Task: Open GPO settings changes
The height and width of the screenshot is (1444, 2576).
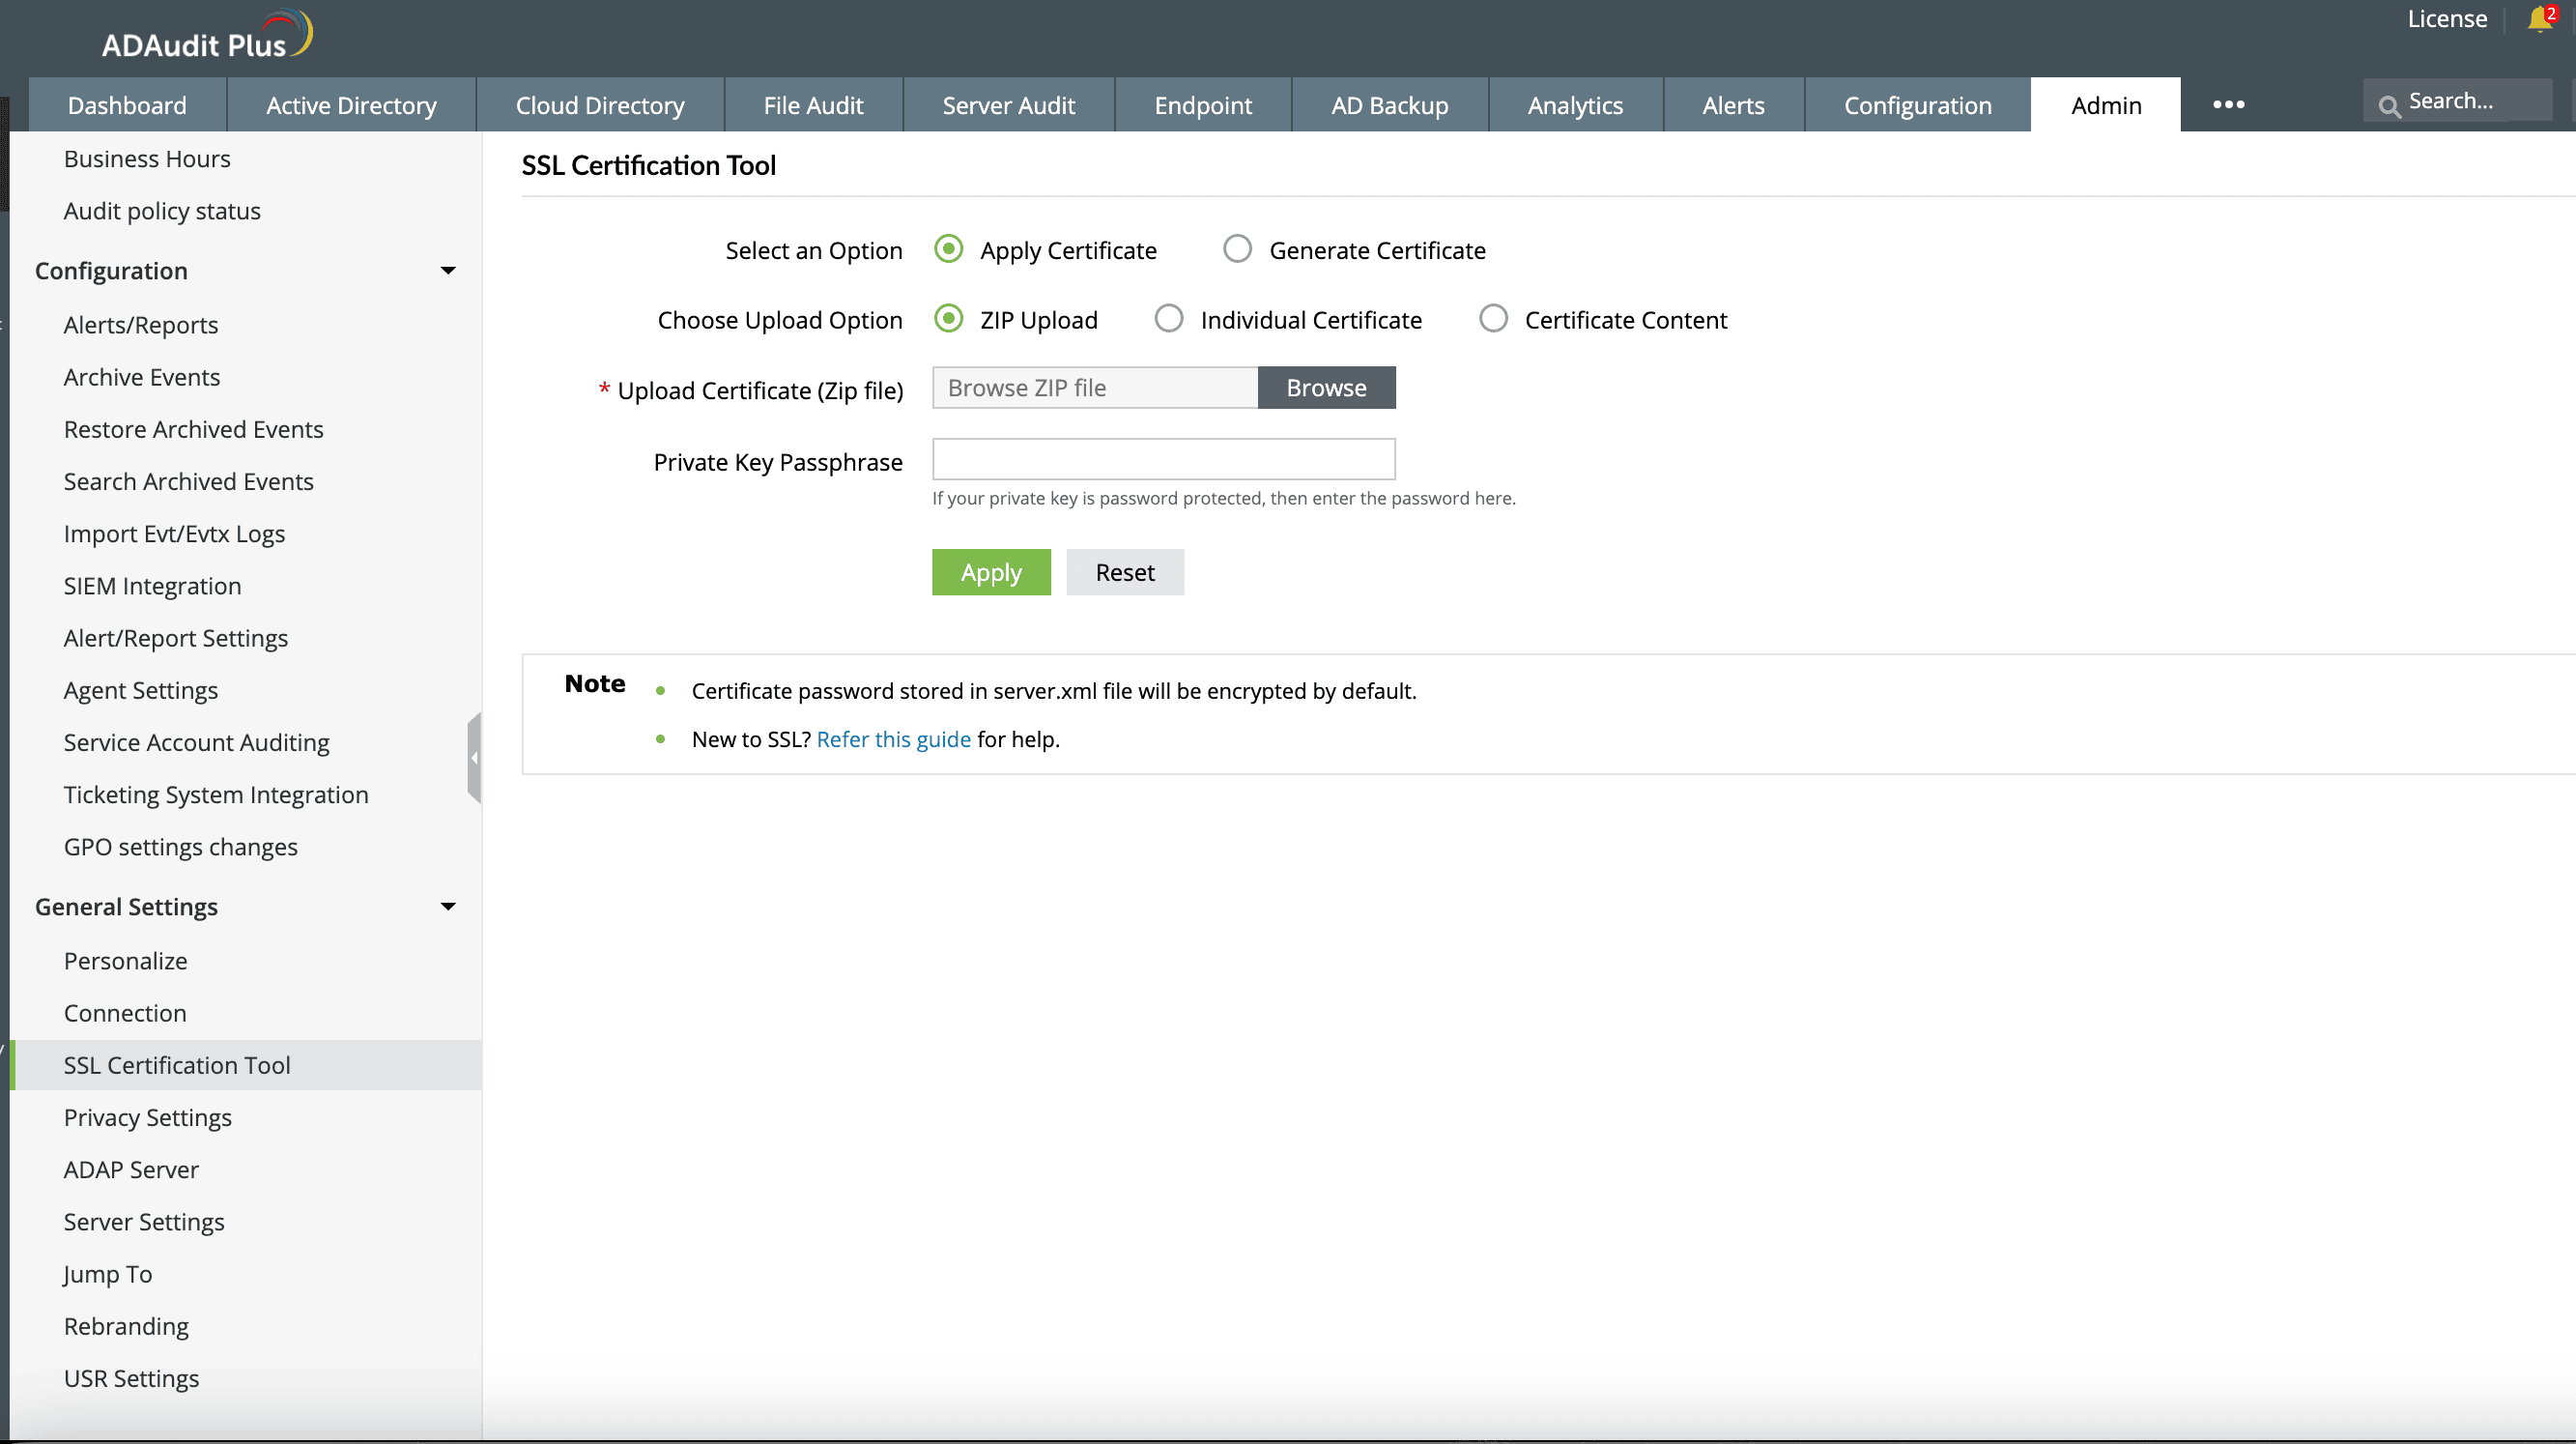Action: 181,847
